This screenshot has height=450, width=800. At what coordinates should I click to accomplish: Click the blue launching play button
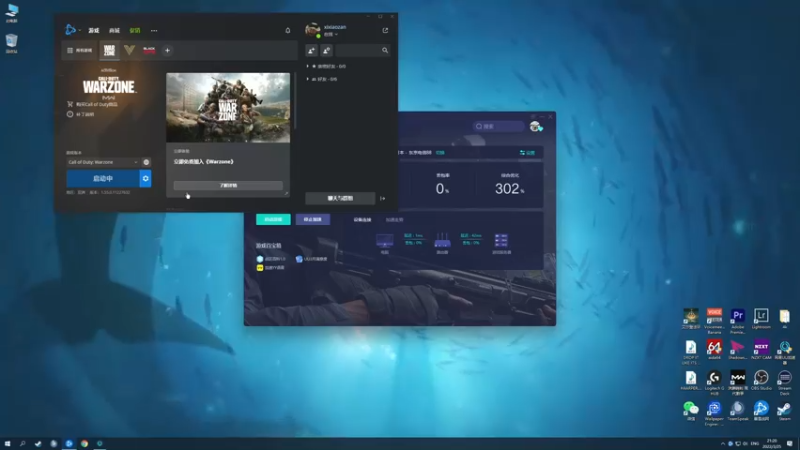coord(103,179)
